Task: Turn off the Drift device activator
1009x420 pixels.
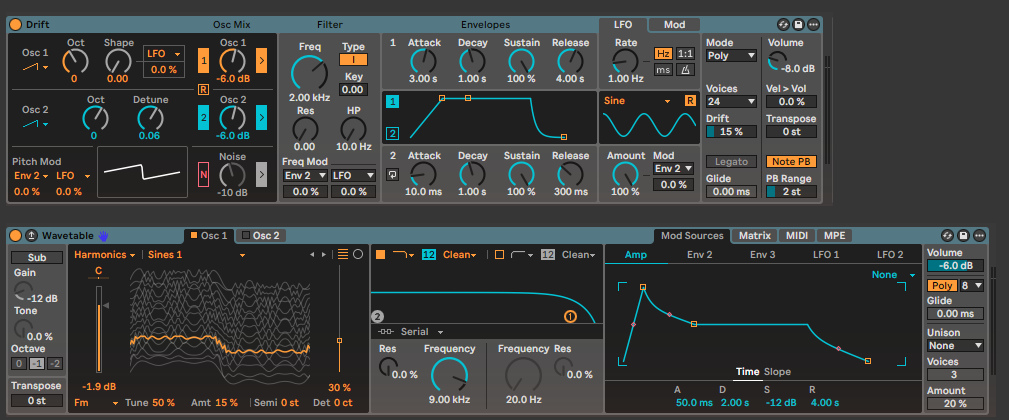Action: click(15, 24)
